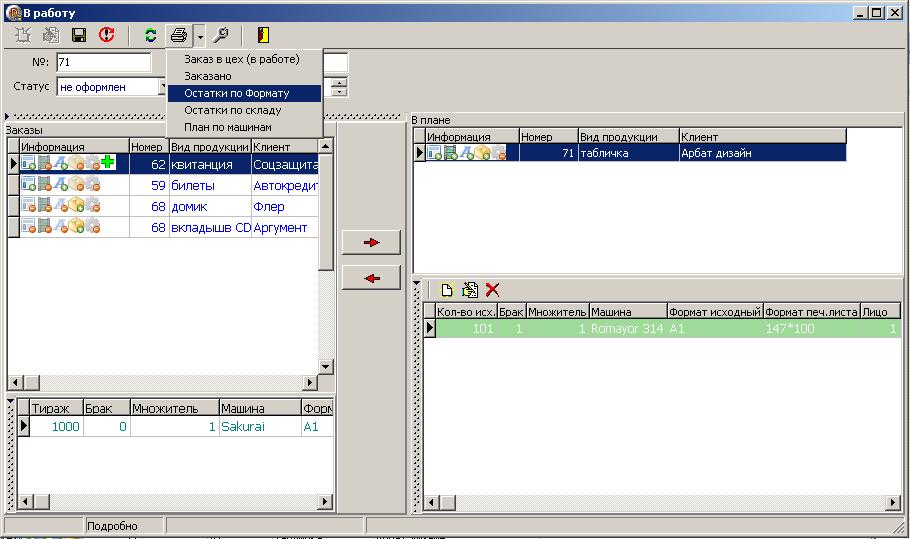
Task: Click the red left arrow remove-from-plan button
Action: click(371, 278)
